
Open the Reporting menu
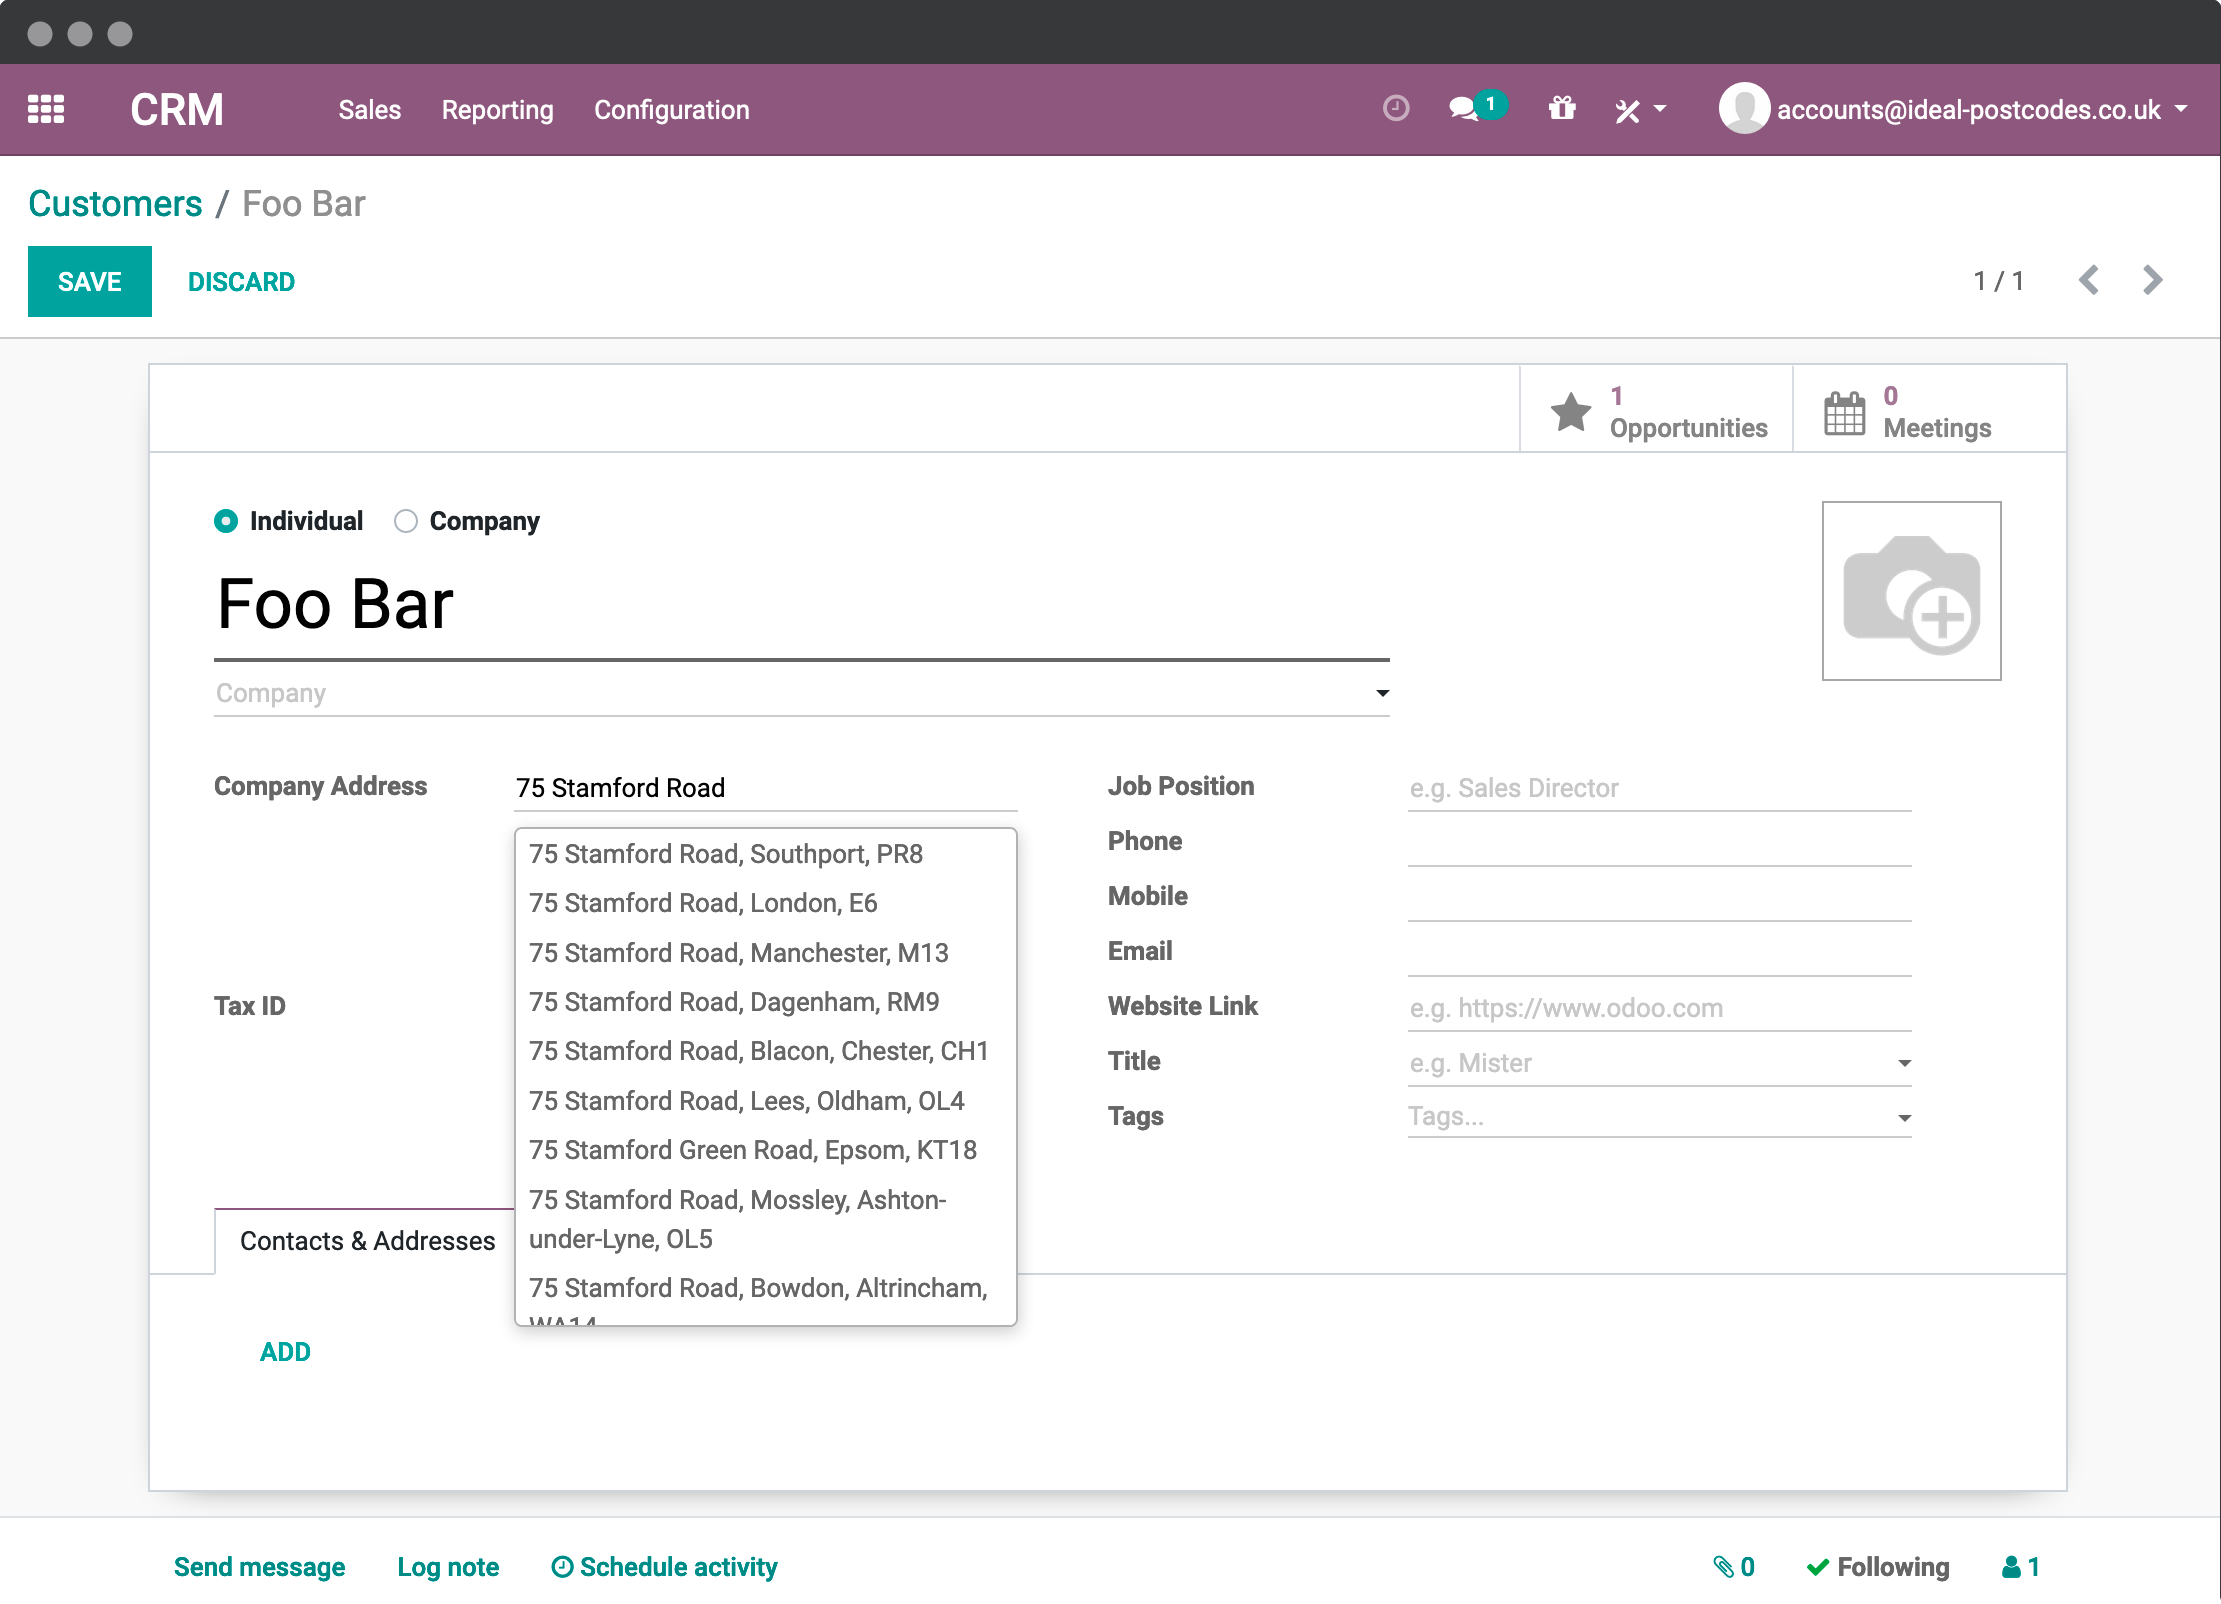(x=497, y=110)
